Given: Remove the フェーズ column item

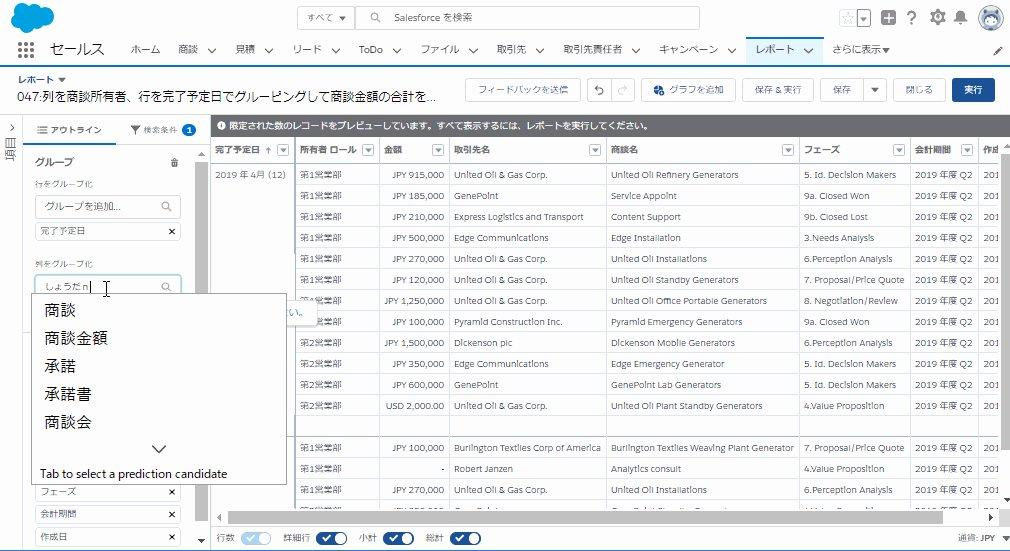Looking at the screenshot, I should 172,492.
